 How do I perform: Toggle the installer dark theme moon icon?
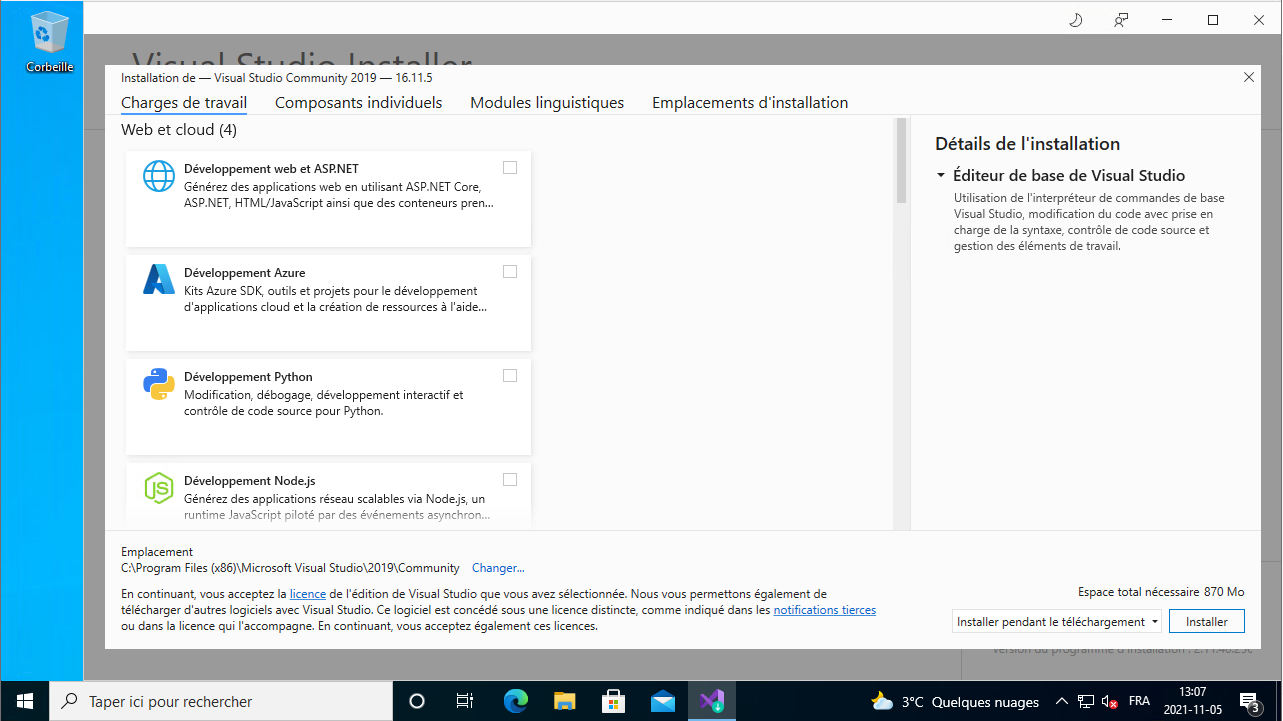point(1076,20)
